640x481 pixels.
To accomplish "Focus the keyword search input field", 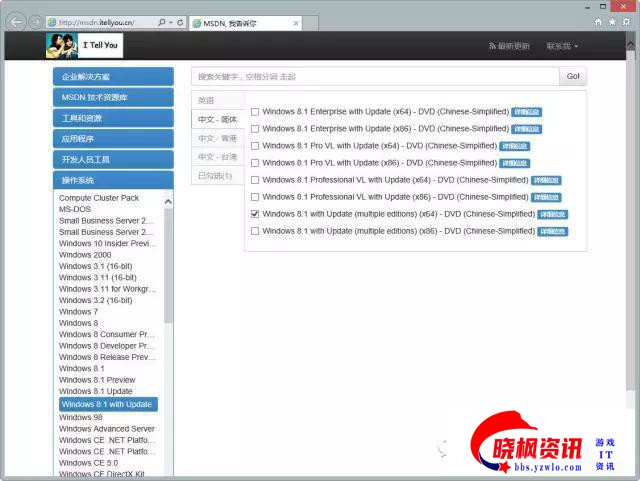I will (x=375, y=76).
